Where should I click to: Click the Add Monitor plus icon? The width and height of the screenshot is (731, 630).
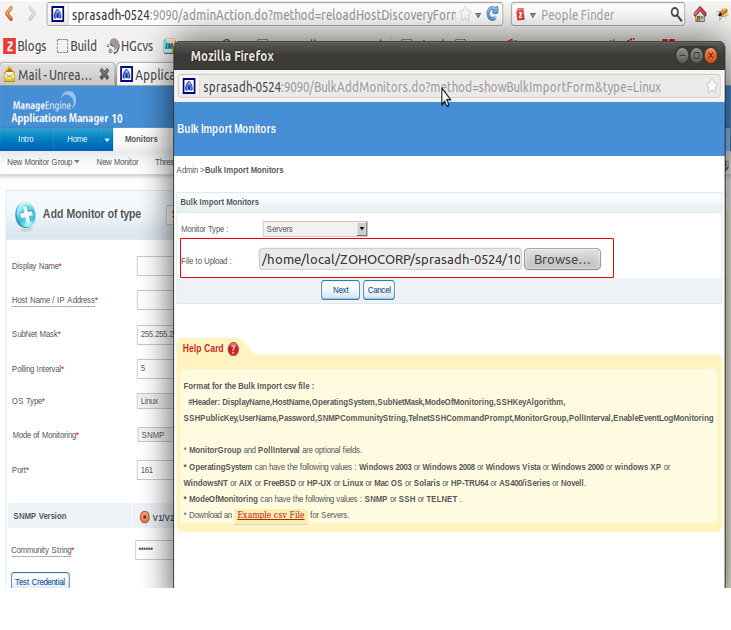tap(25, 215)
